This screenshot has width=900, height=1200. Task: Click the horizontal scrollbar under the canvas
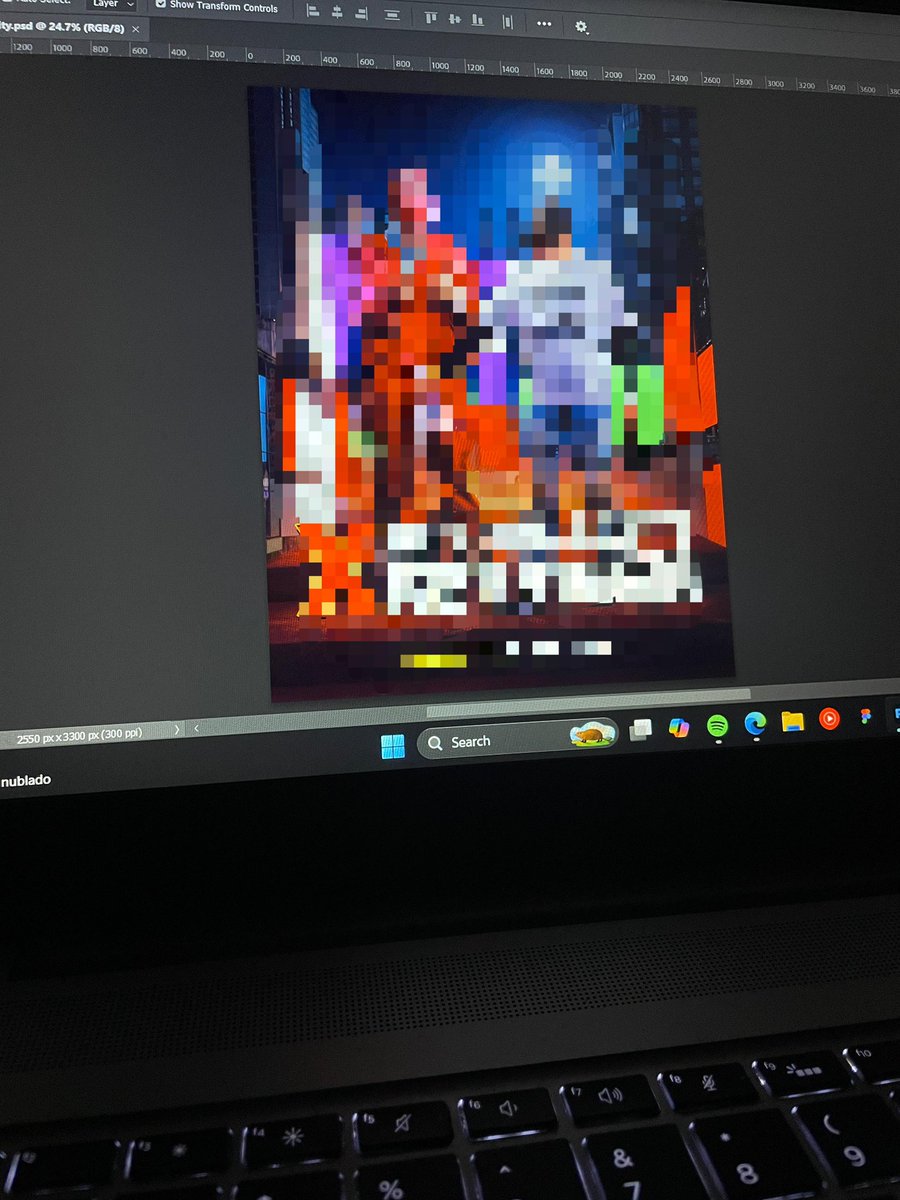tap(588, 704)
